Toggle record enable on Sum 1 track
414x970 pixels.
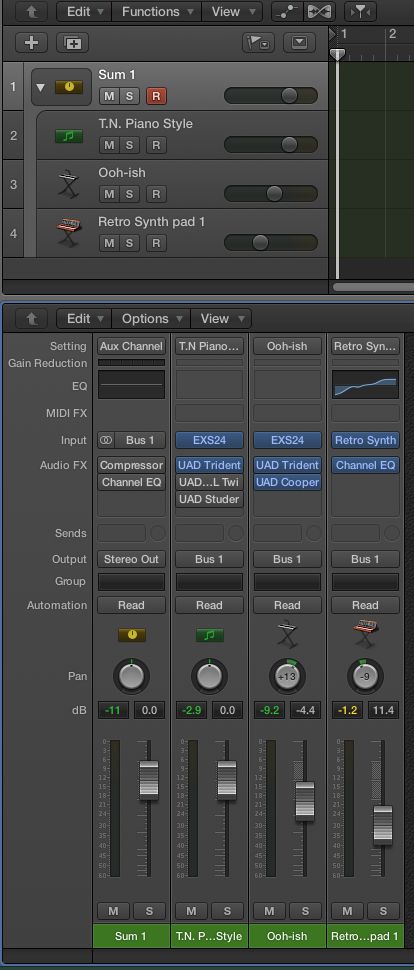click(156, 96)
